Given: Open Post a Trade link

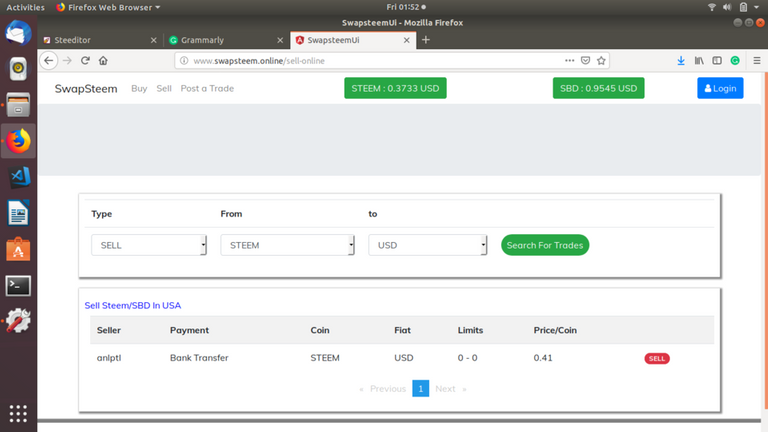Looking at the screenshot, I should coord(207,88).
